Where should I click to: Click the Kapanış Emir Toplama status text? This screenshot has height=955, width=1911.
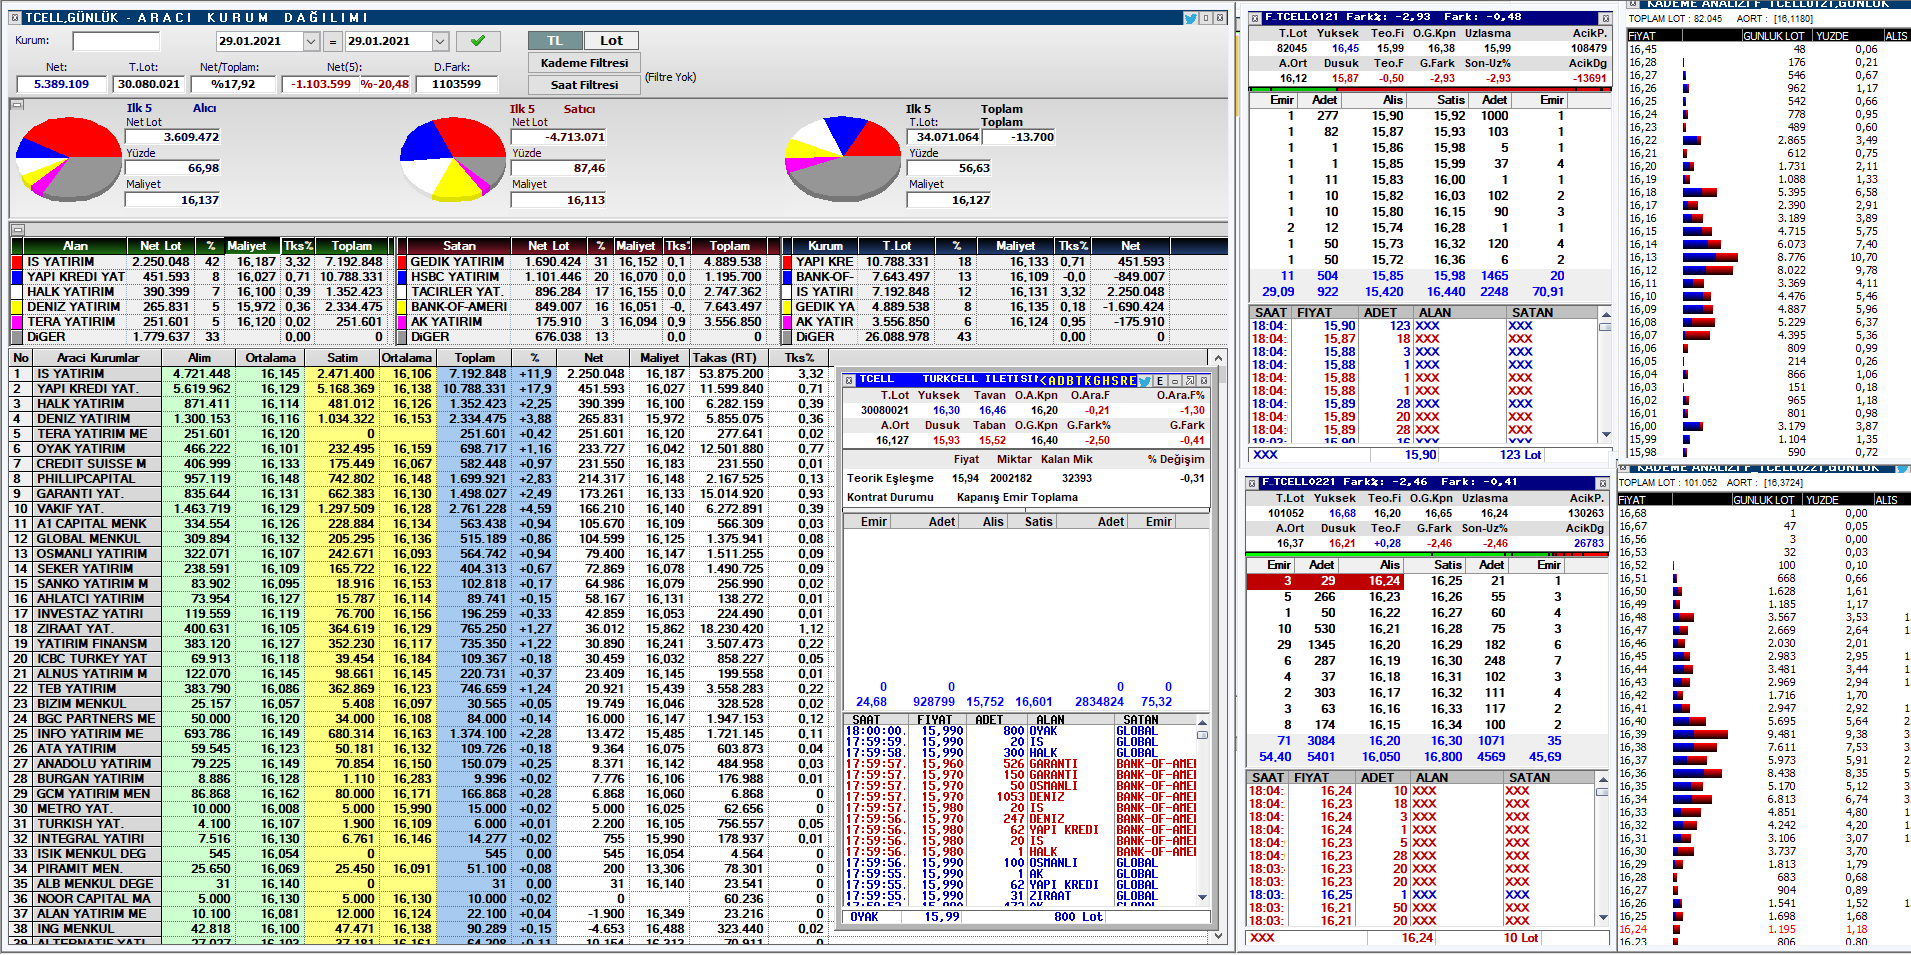click(1017, 497)
